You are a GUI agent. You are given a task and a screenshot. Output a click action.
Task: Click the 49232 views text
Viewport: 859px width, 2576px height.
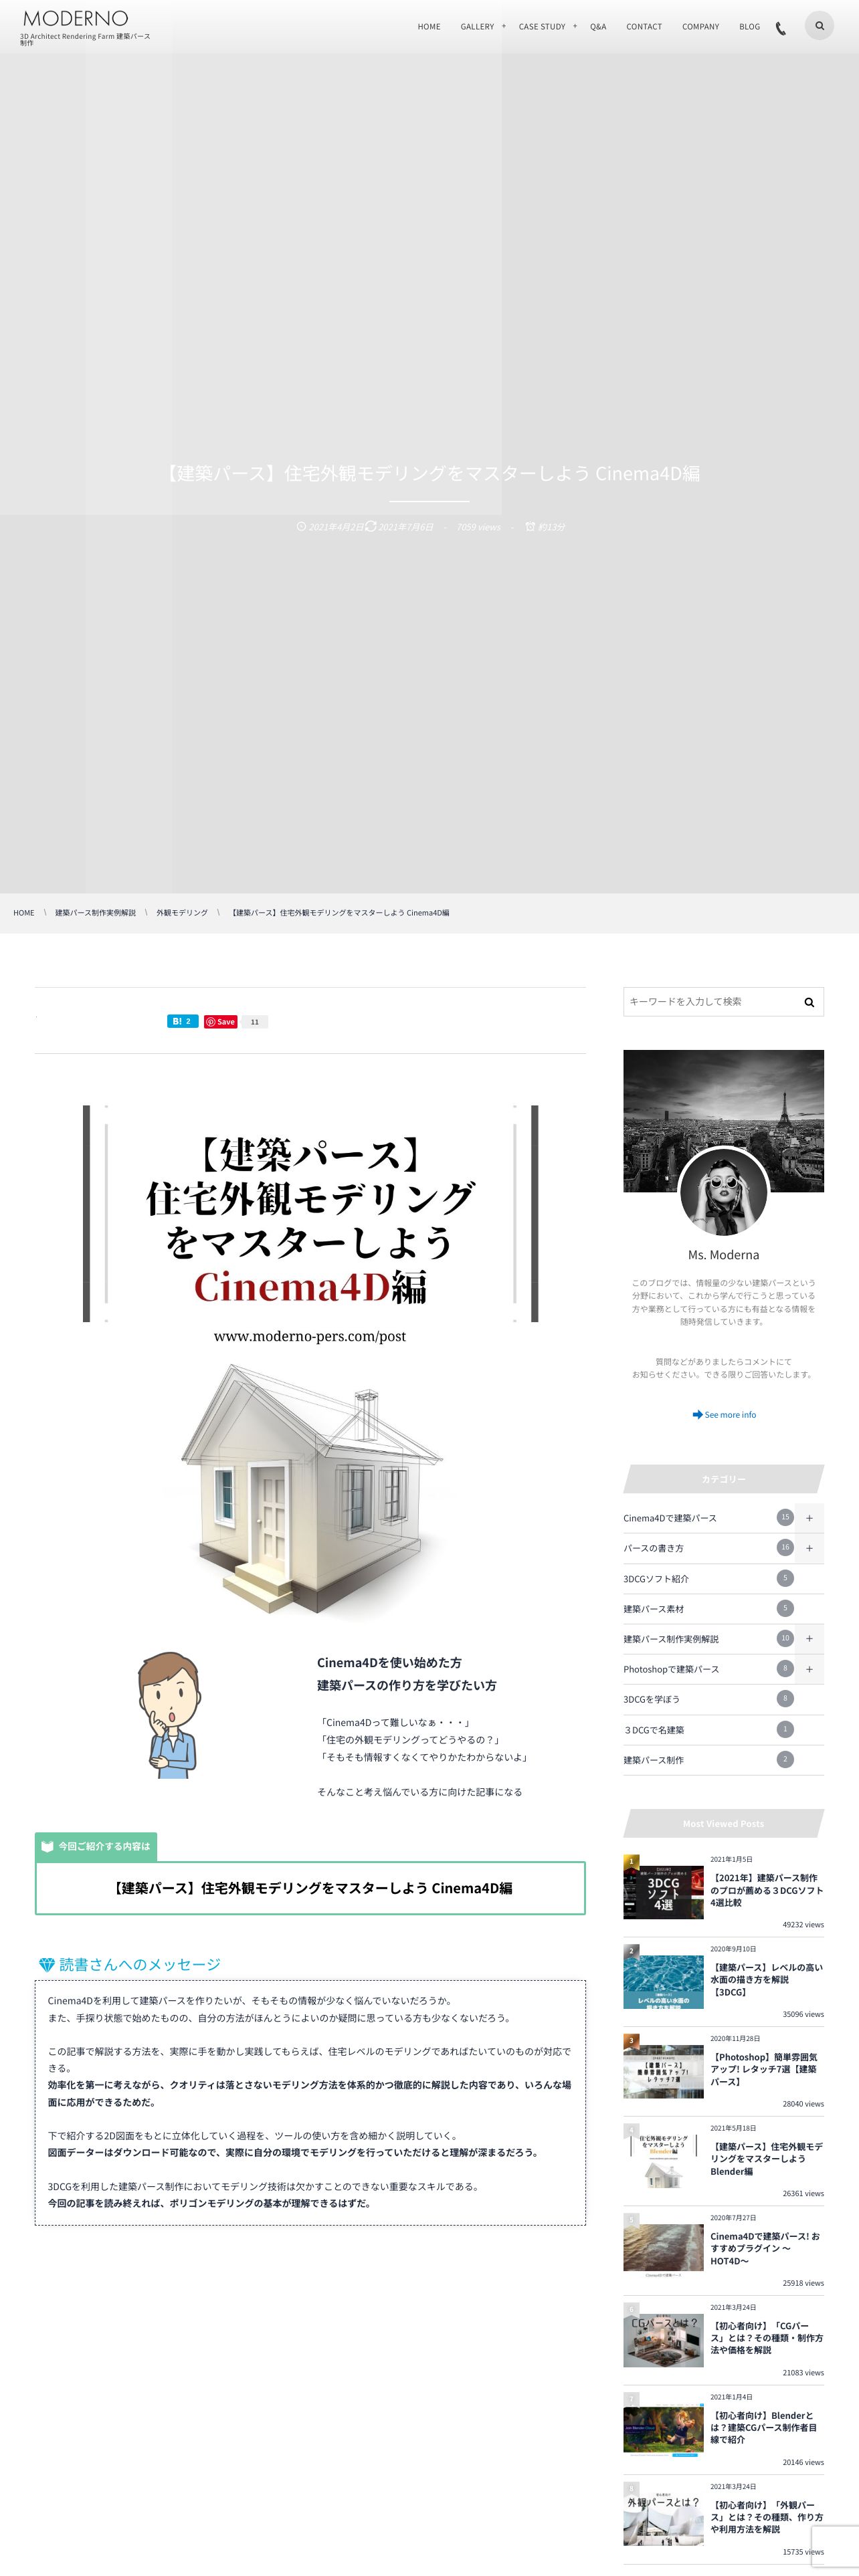click(x=803, y=1924)
